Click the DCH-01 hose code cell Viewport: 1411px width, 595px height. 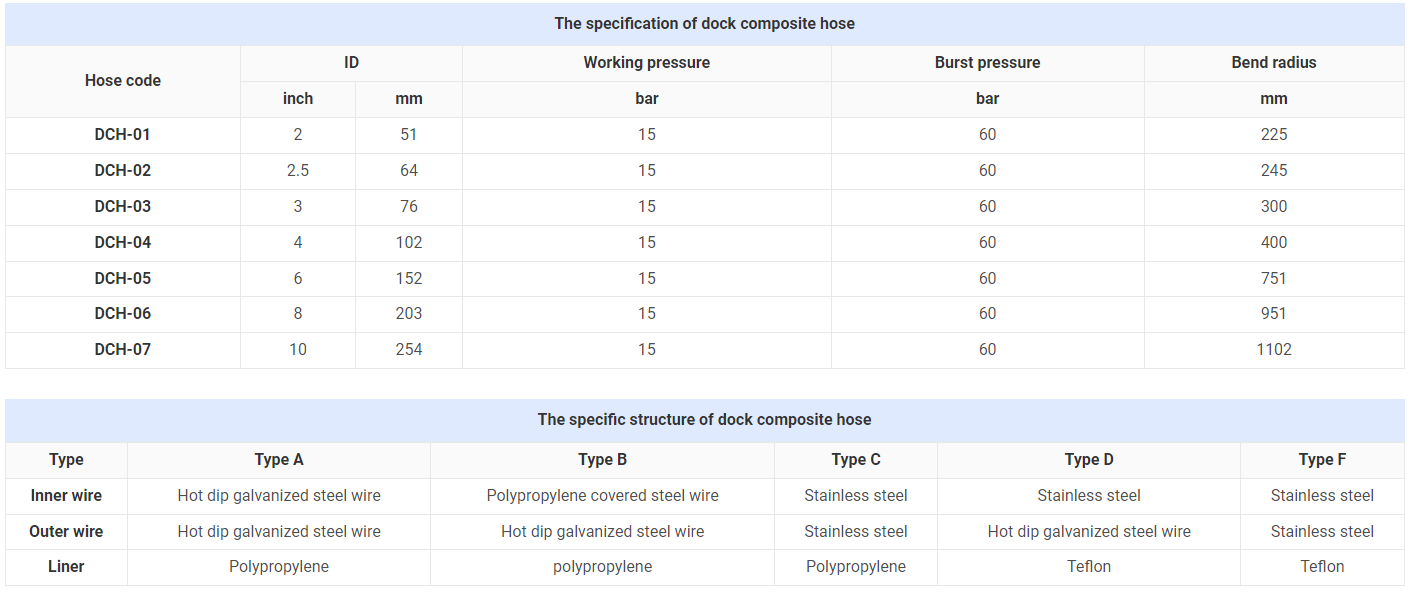pos(123,135)
